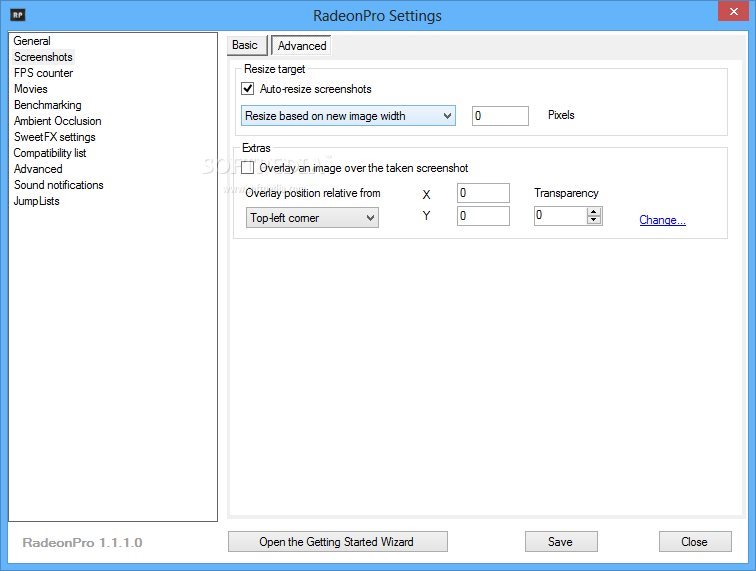The width and height of the screenshot is (756, 571).
Task: Select Ambient Occlusion in the list
Action: point(57,121)
